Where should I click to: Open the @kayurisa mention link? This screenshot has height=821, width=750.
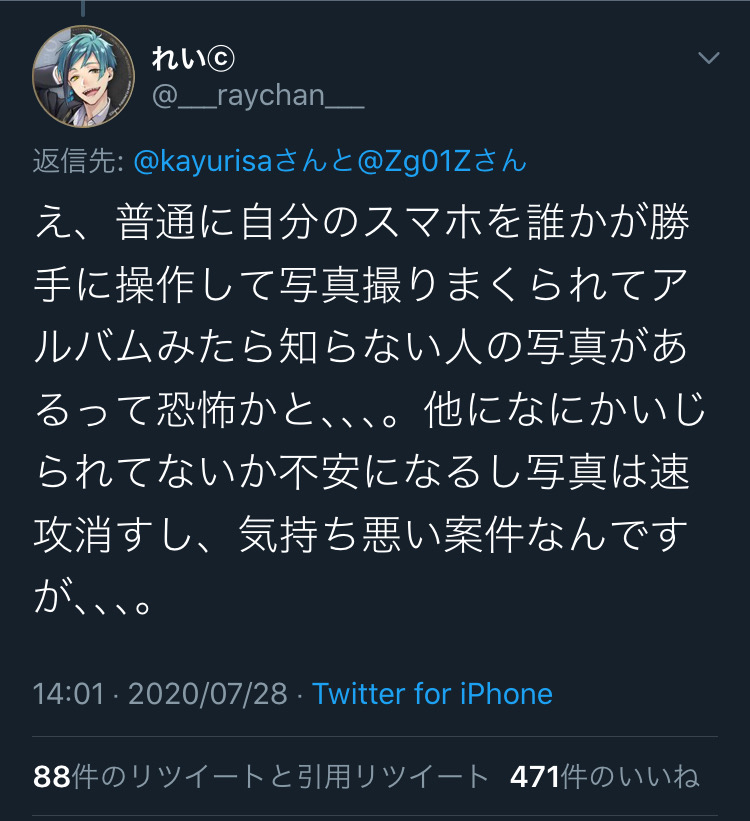coord(203,161)
